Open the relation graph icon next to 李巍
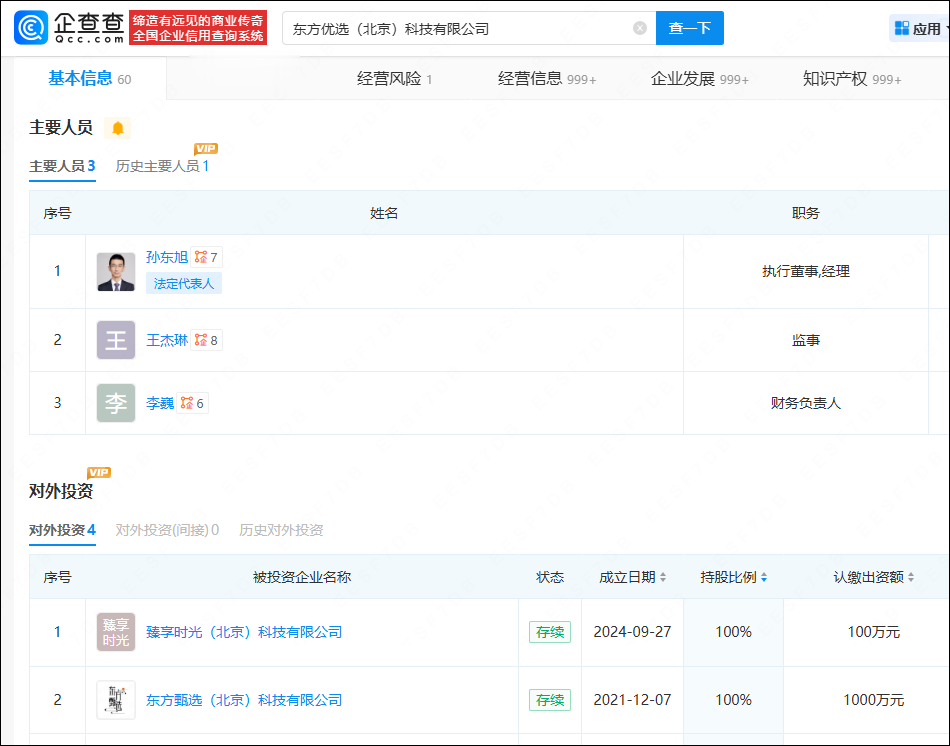 point(187,403)
